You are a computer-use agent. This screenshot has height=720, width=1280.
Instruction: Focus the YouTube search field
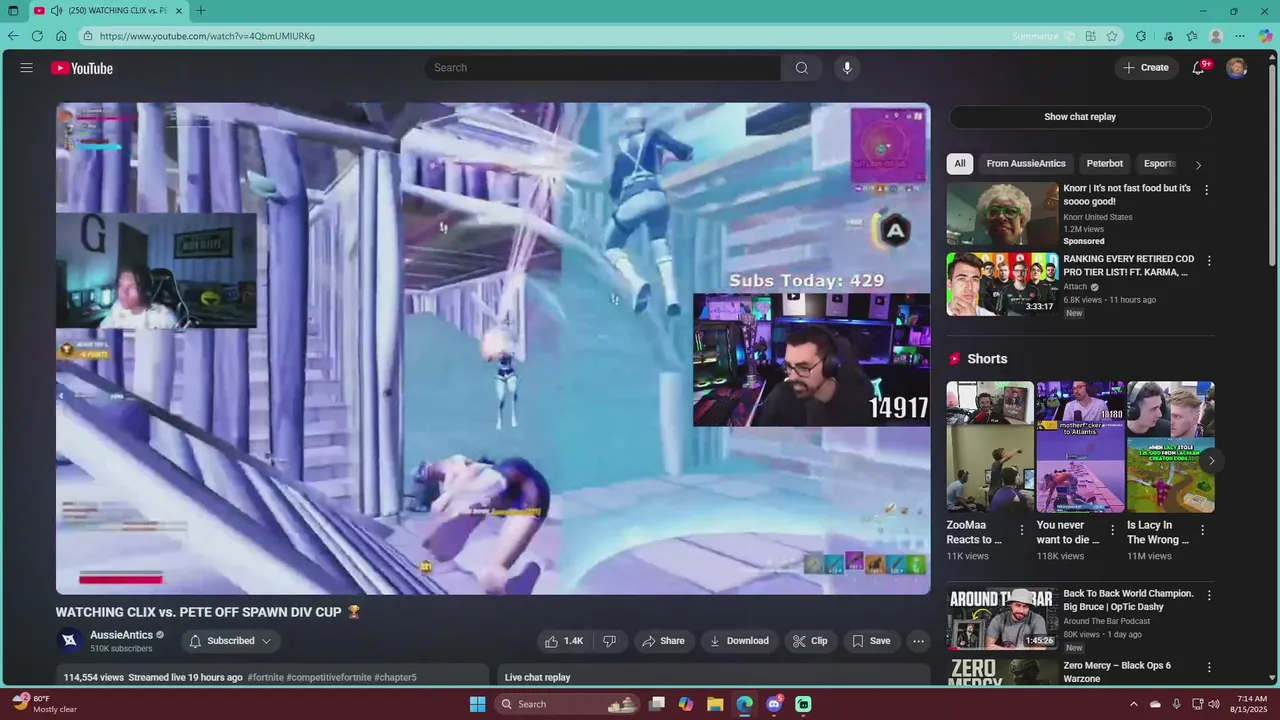(x=603, y=68)
